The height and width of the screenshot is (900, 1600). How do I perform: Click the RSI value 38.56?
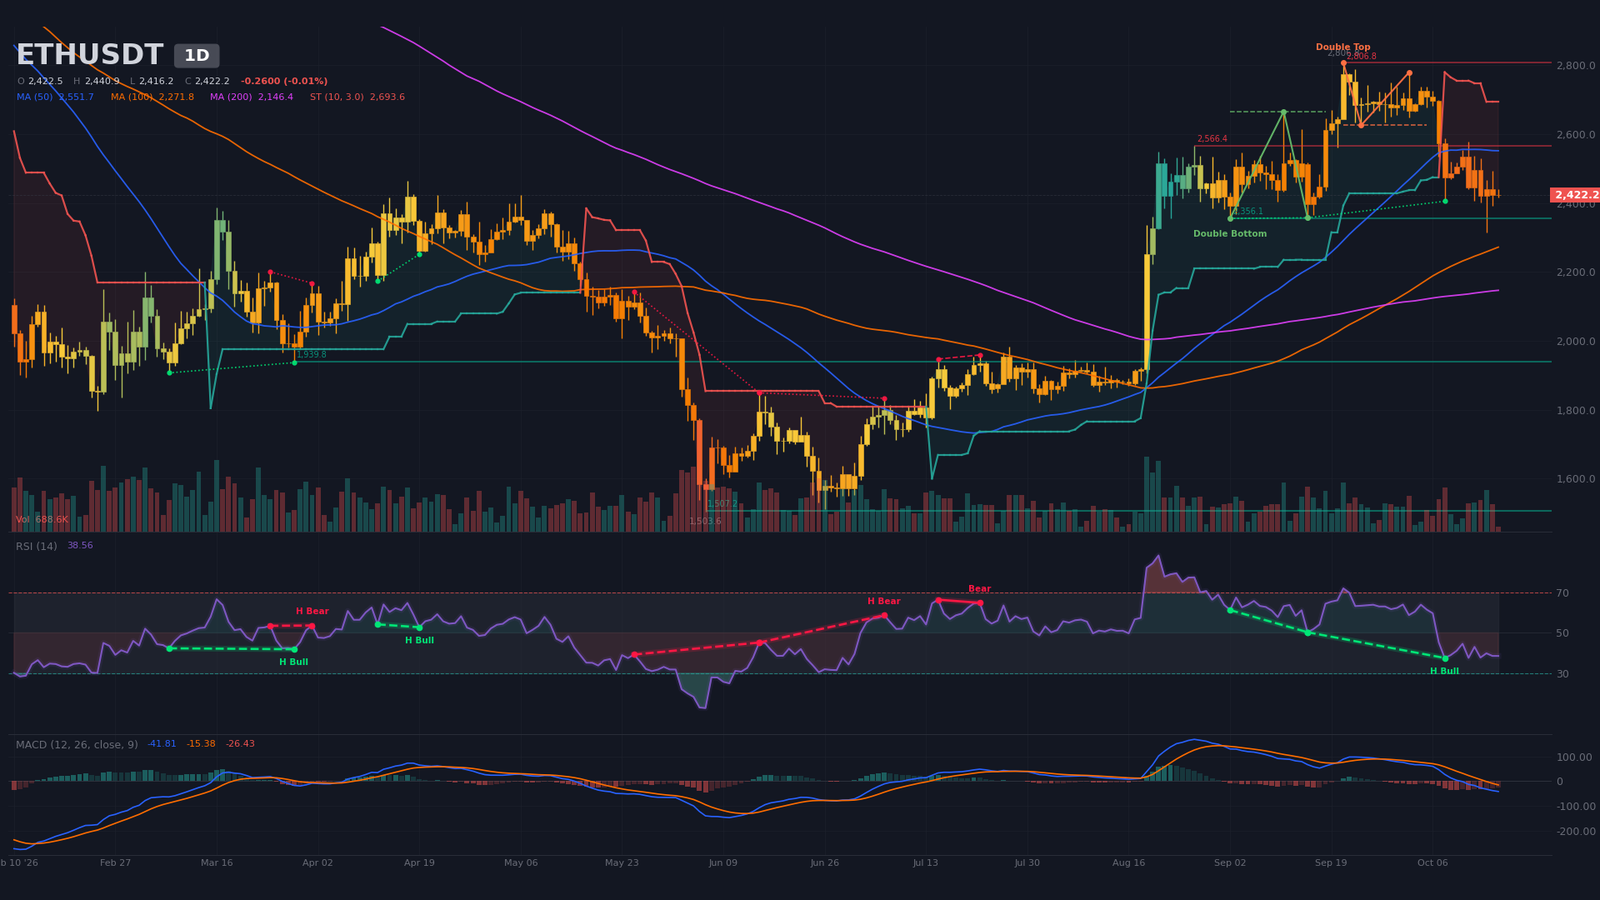(80, 546)
